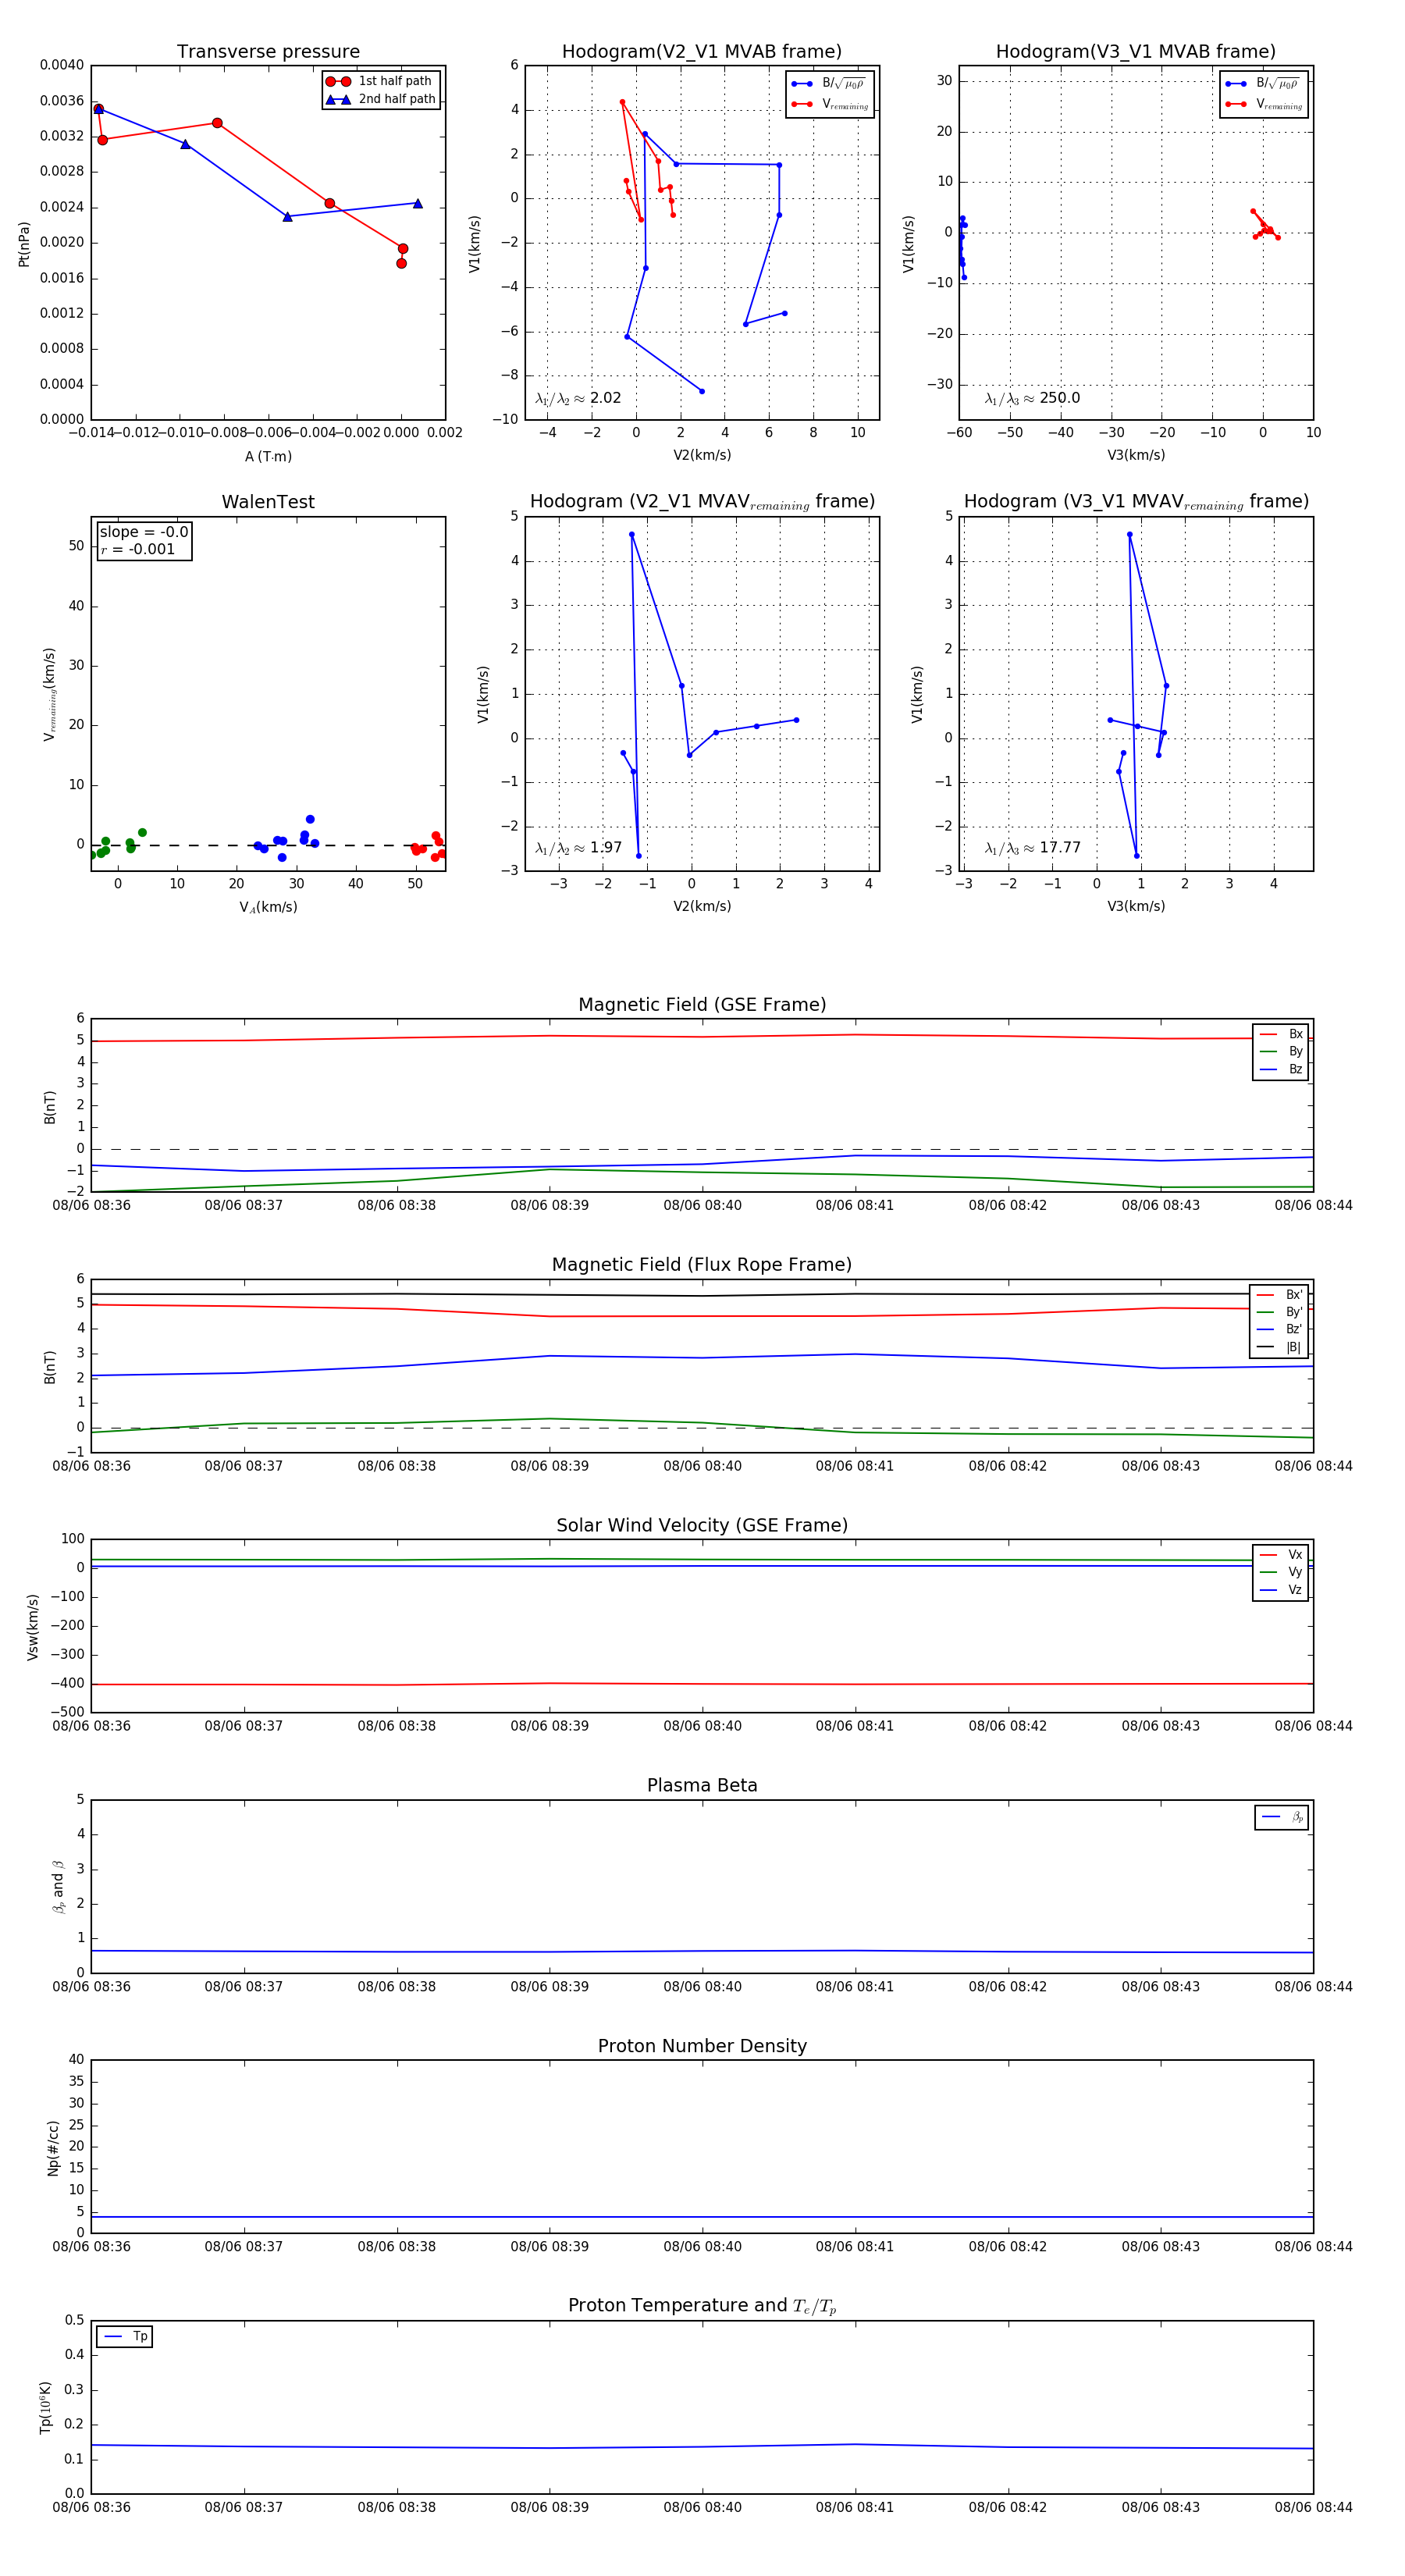Click Vz legend entry in solar wind plot
Image resolution: width=1405 pixels, height=2576 pixels.
(1281, 1590)
